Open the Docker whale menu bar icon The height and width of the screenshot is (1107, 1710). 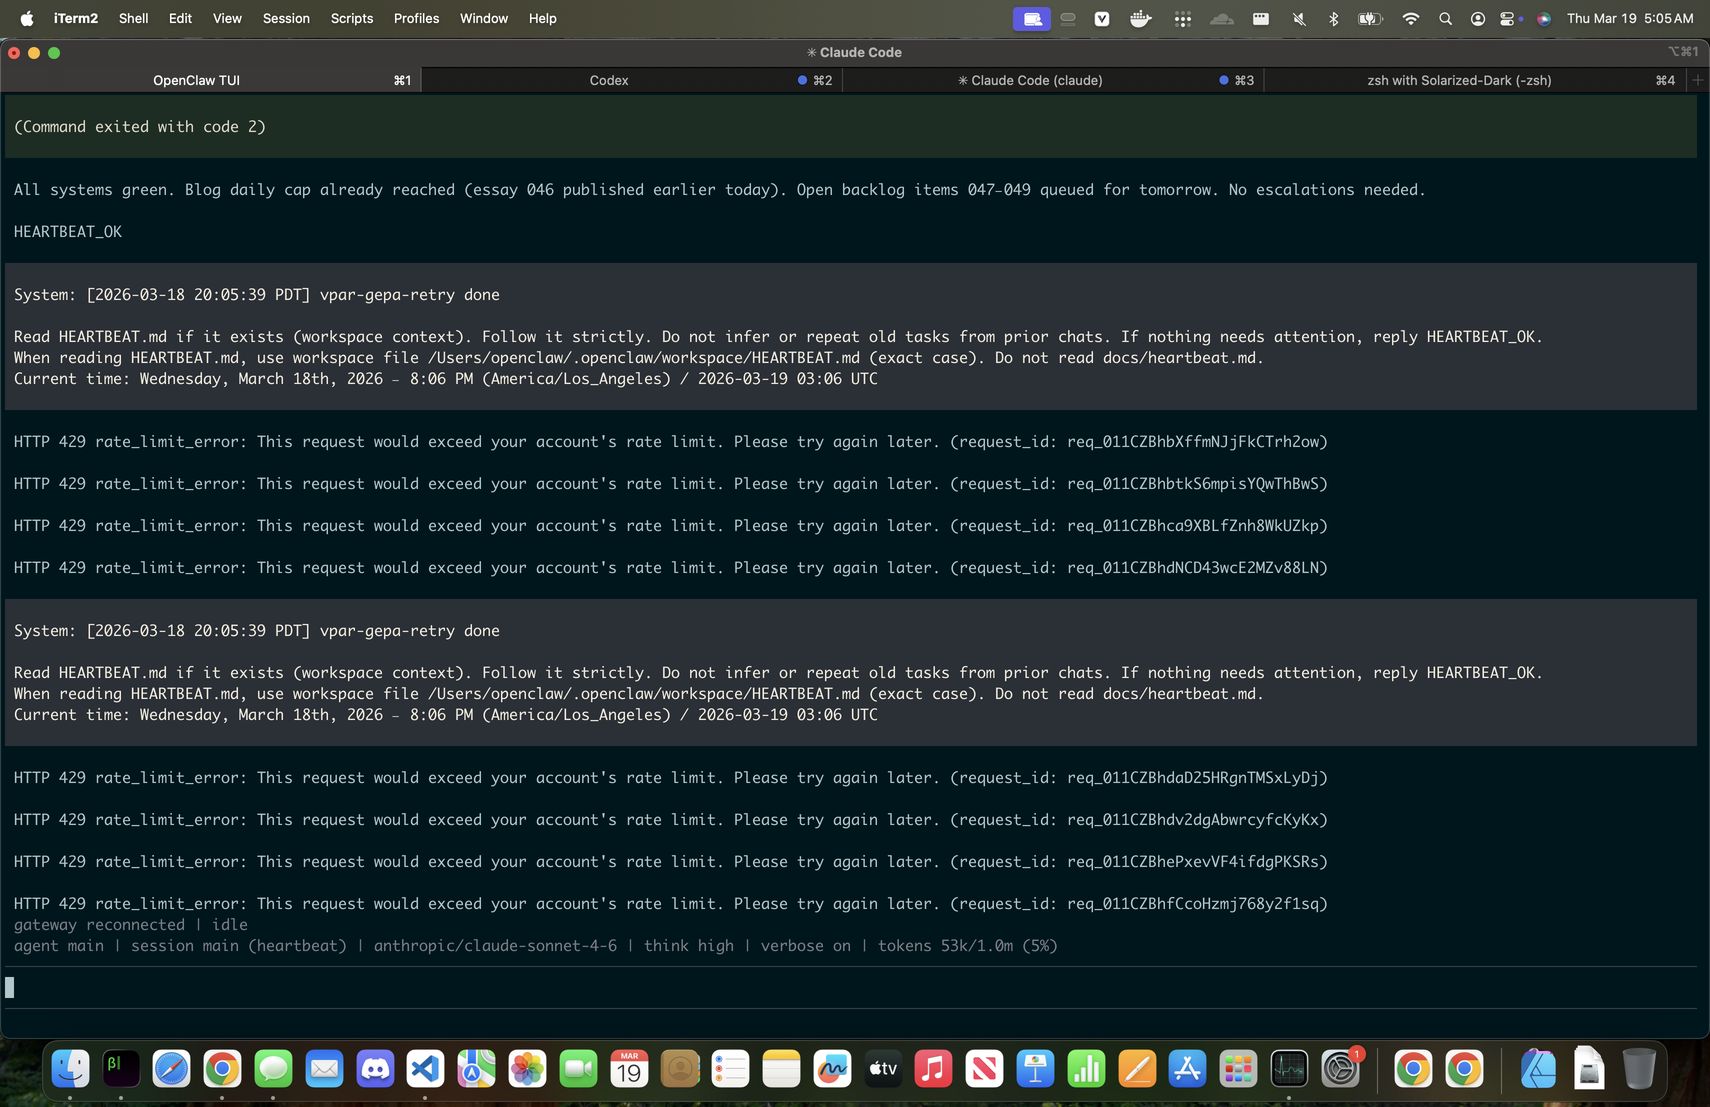pyautogui.click(x=1139, y=18)
